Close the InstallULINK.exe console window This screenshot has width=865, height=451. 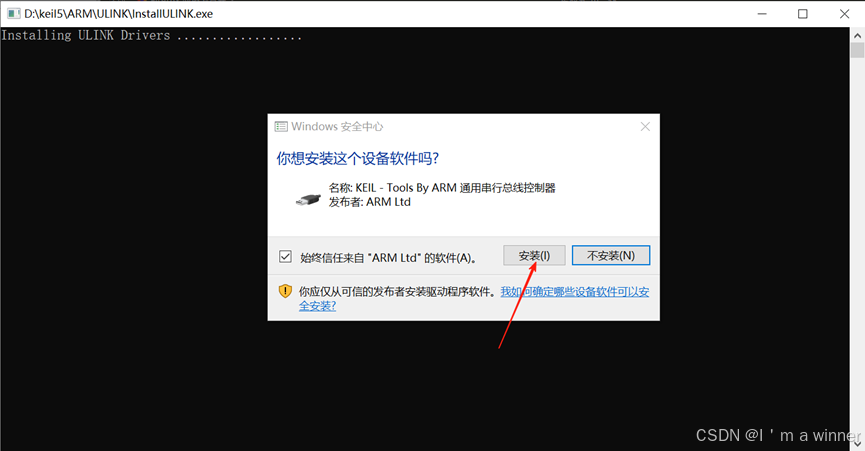point(844,14)
